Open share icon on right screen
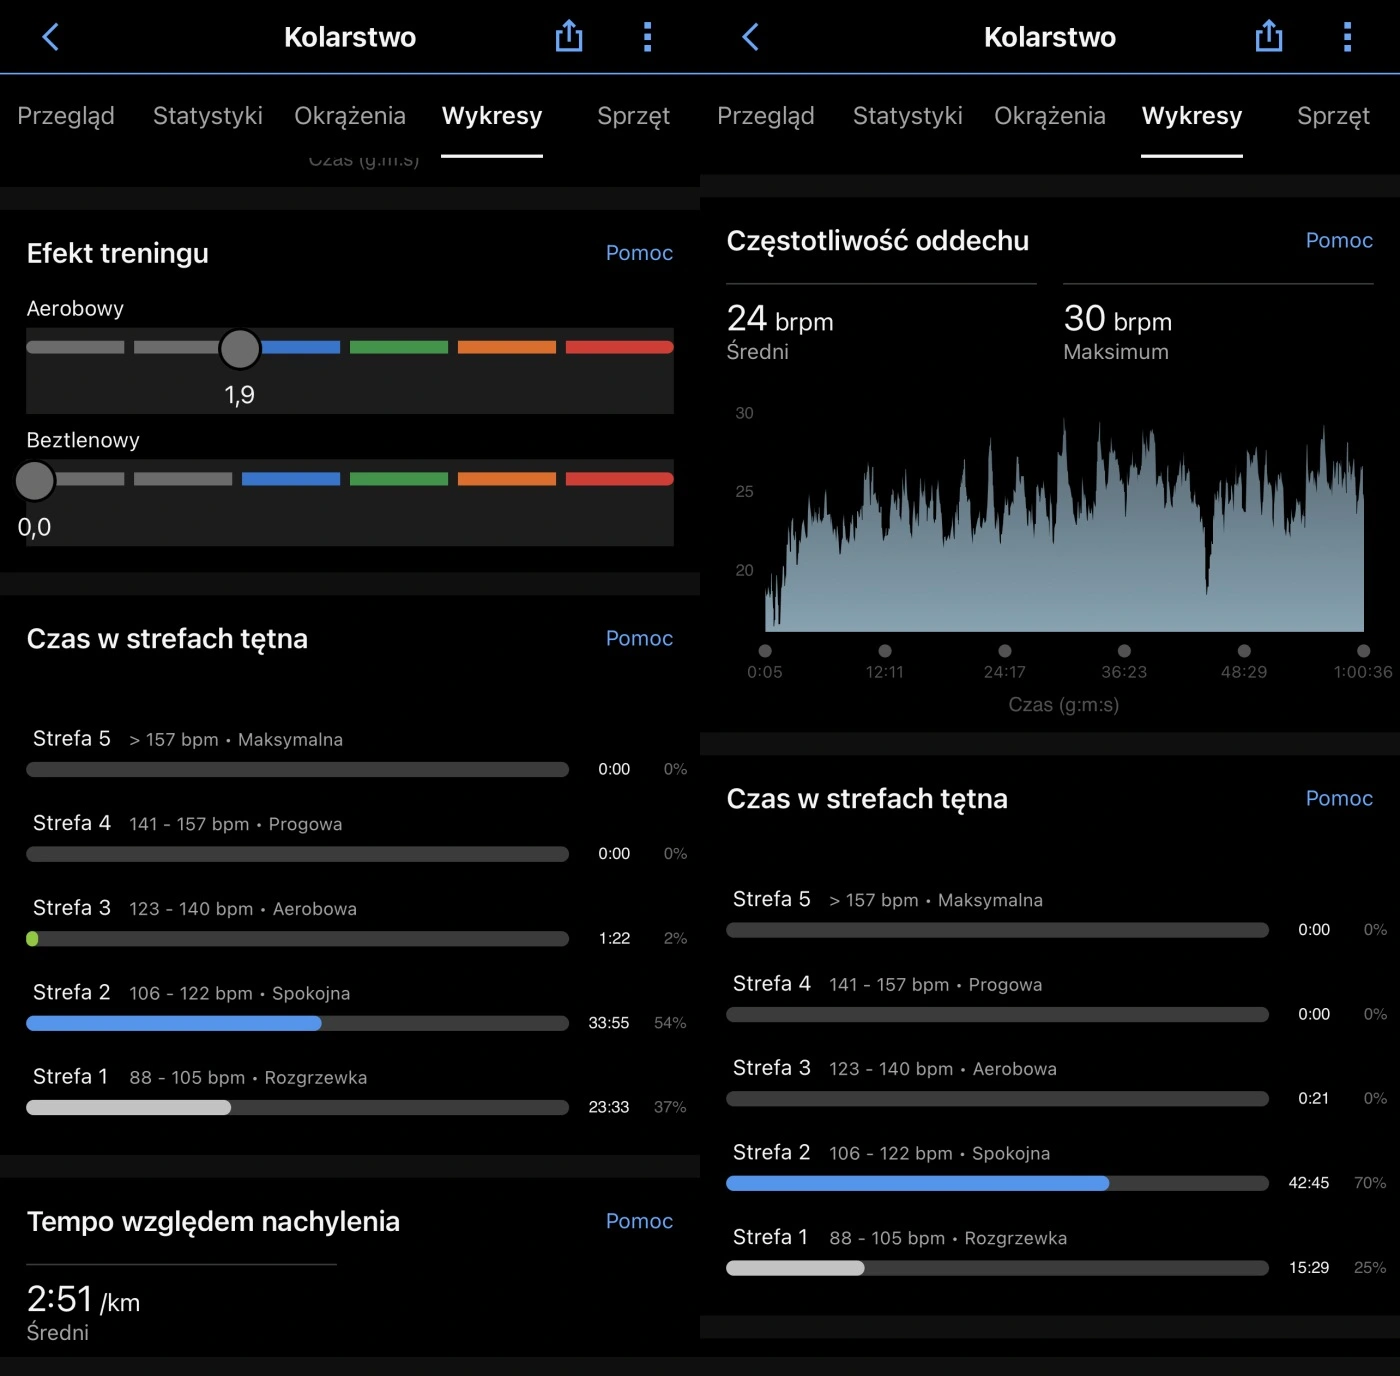The image size is (1400, 1376). 1269,37
